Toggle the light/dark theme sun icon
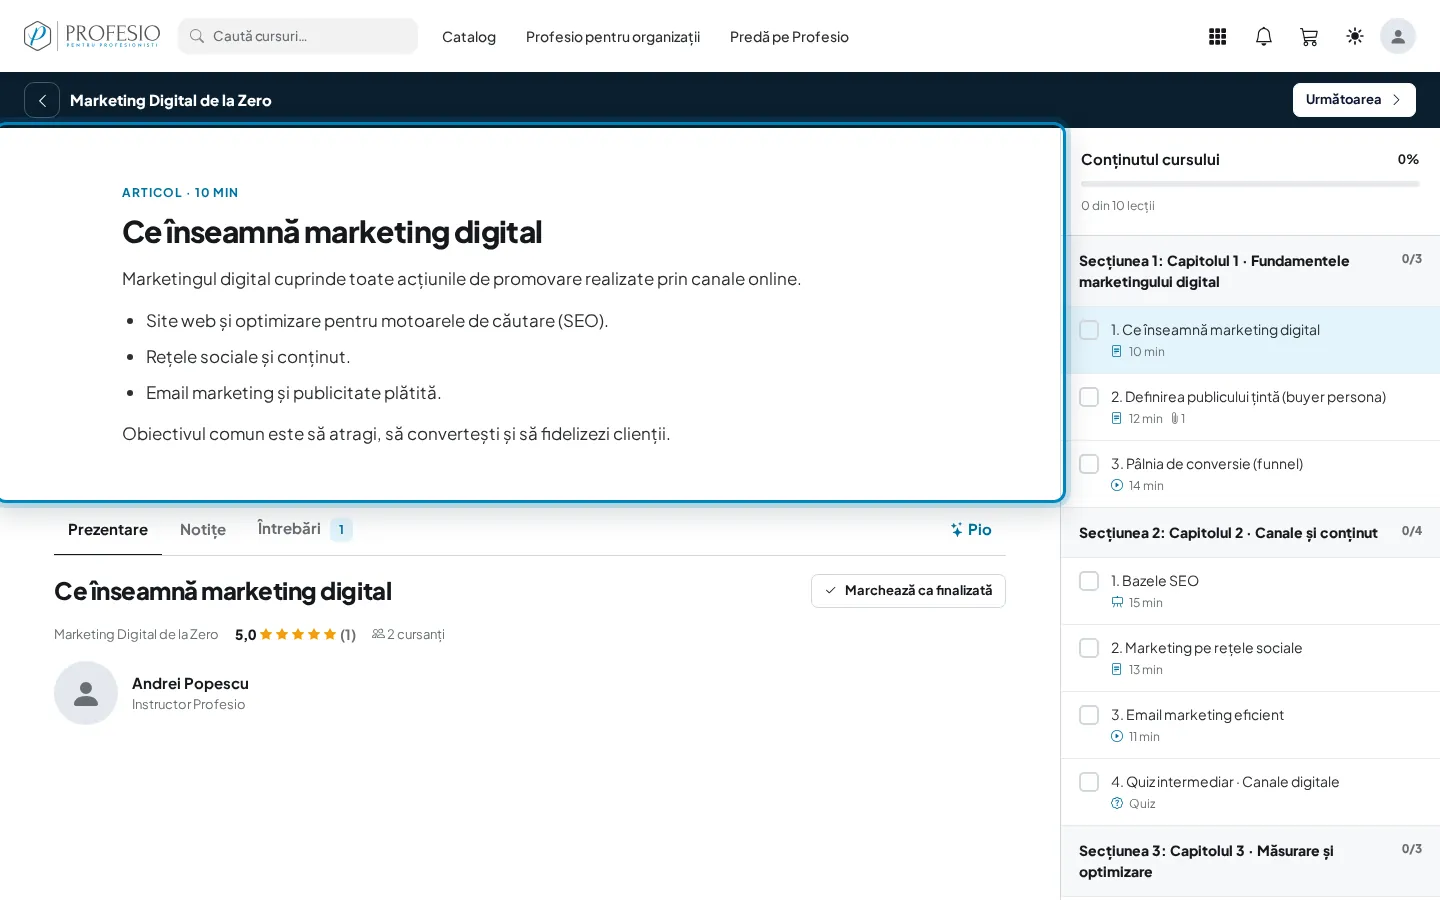The width and height of the screenshot is (1440, 900). pos(1355,37)
